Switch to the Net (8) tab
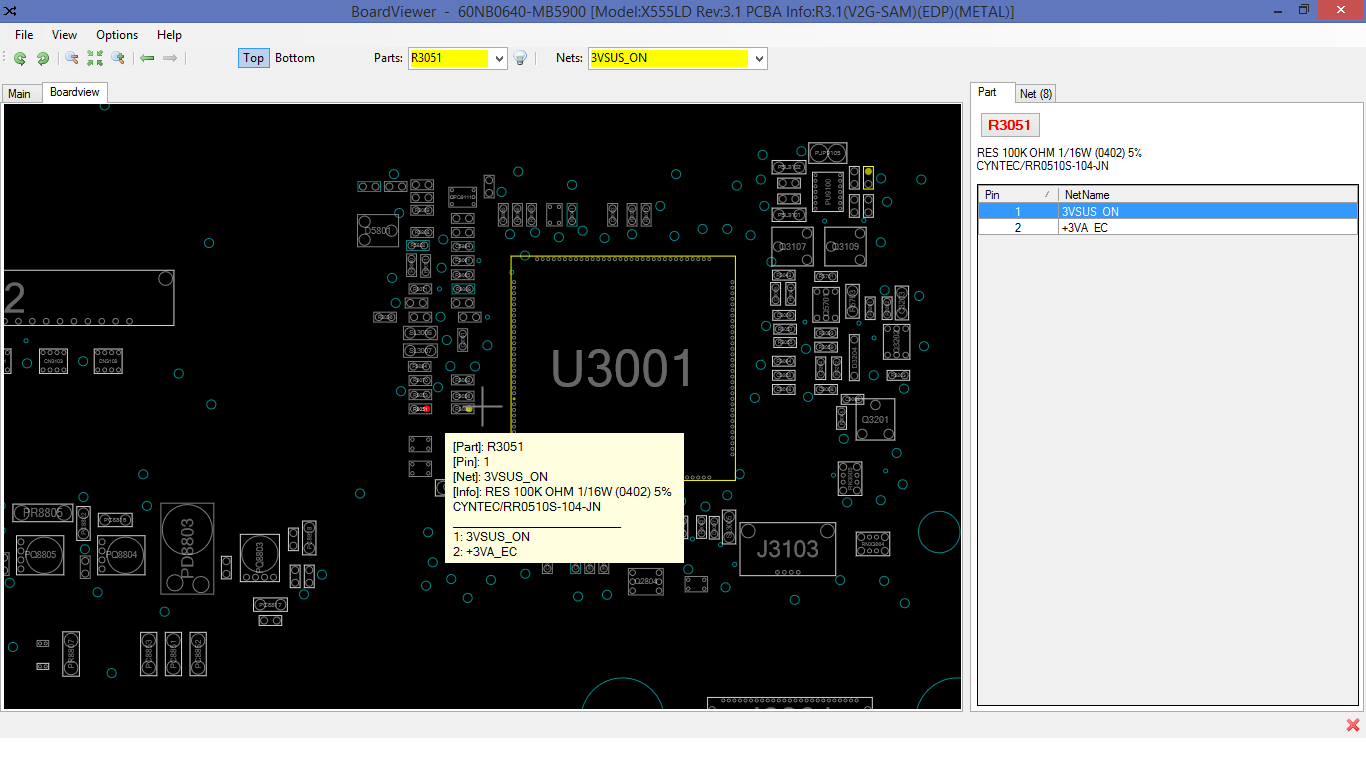The width and height of the screenshot is (1366, 768). (1035, 93)
